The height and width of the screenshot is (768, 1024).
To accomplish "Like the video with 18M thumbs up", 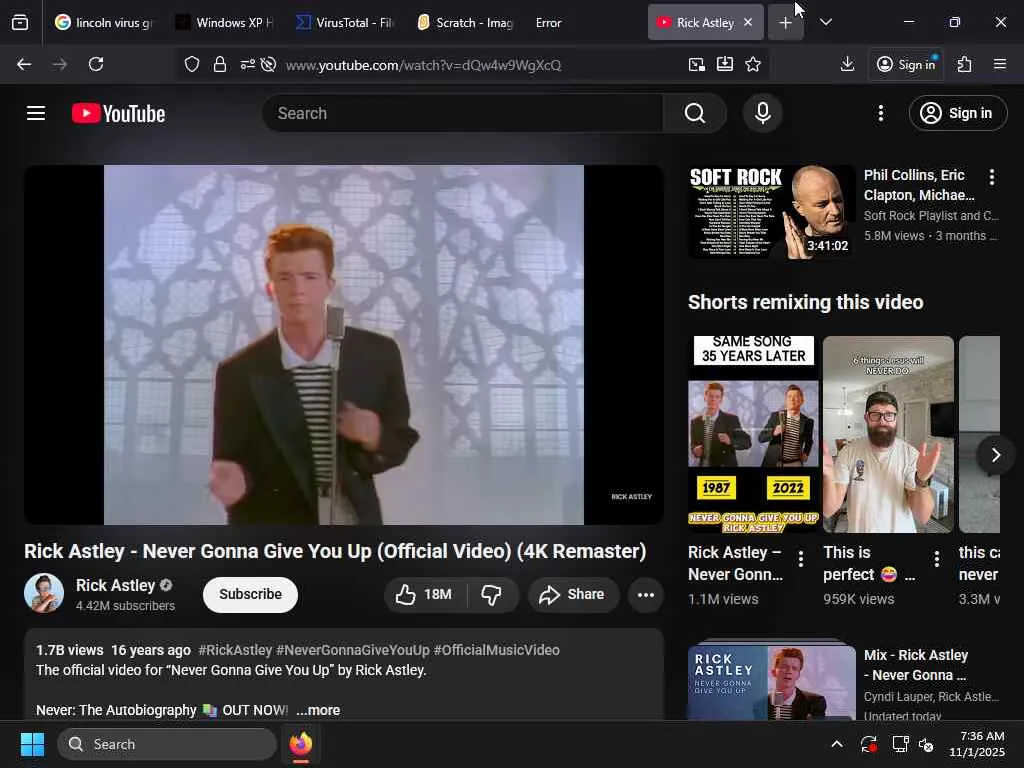I will click(x=424, y=594).
